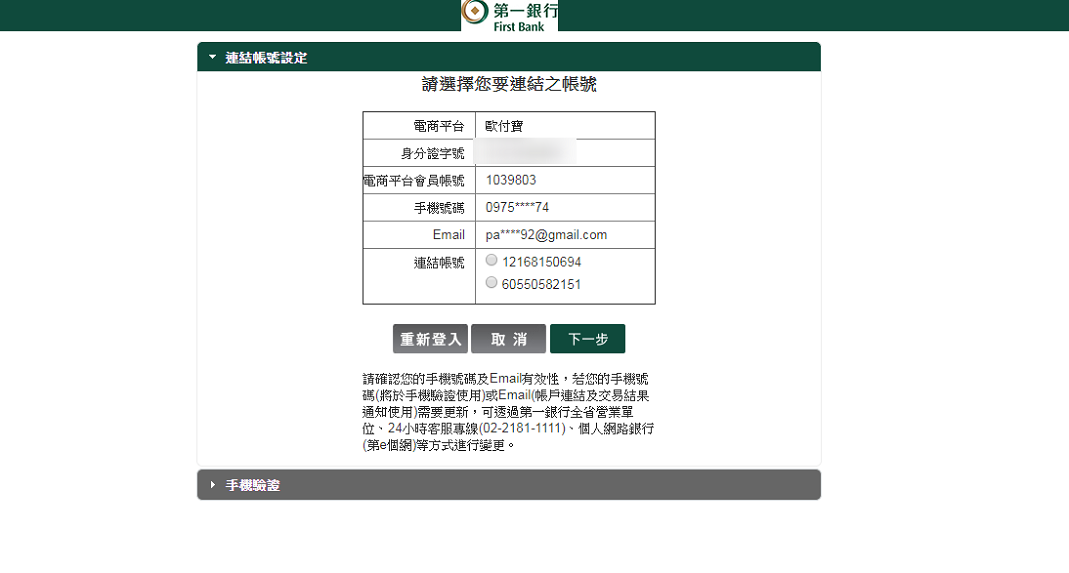Click the email pa****92@gmail.com
The height and width of the screenshot is (573, 1069).
point(546,235)
